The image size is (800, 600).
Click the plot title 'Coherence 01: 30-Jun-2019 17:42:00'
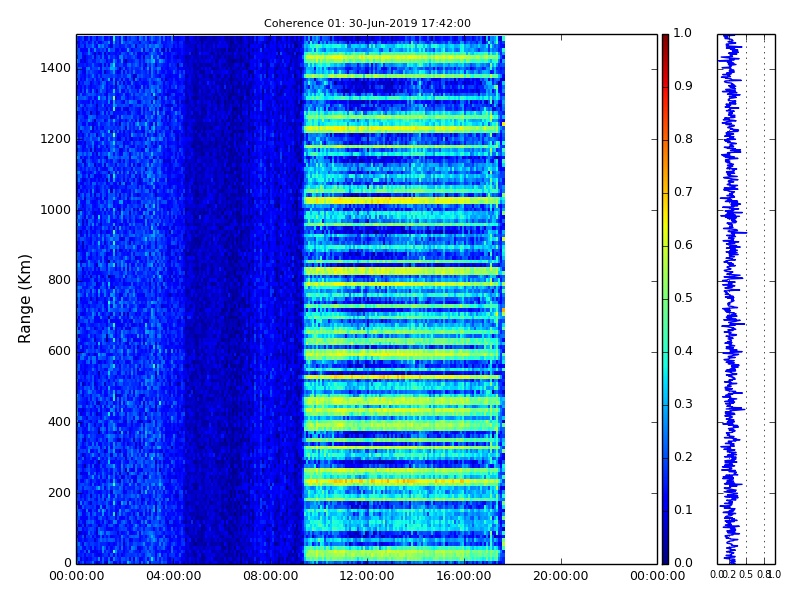pos(367,23)
